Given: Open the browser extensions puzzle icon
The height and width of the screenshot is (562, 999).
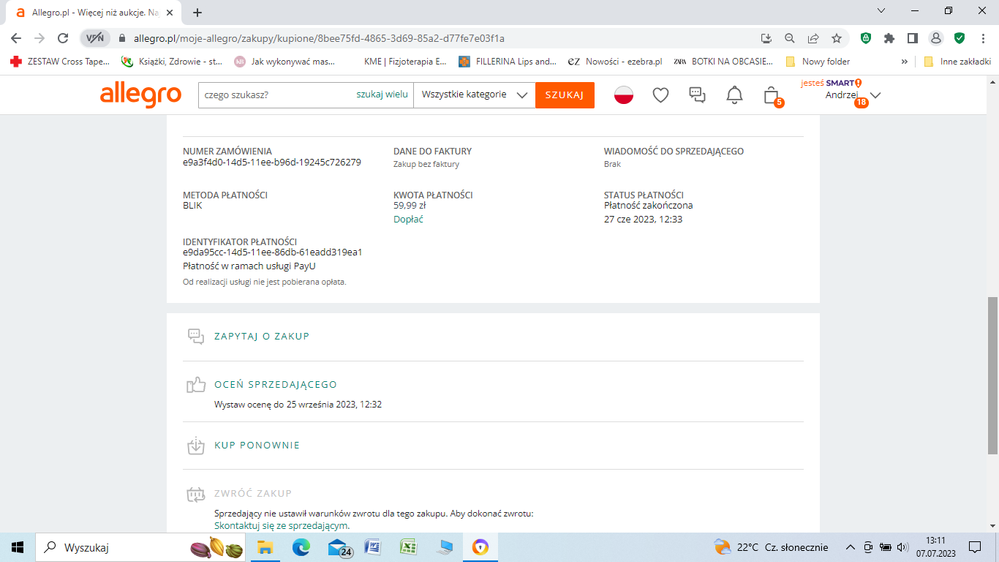Looking at the screenshot, I should 889,38.
